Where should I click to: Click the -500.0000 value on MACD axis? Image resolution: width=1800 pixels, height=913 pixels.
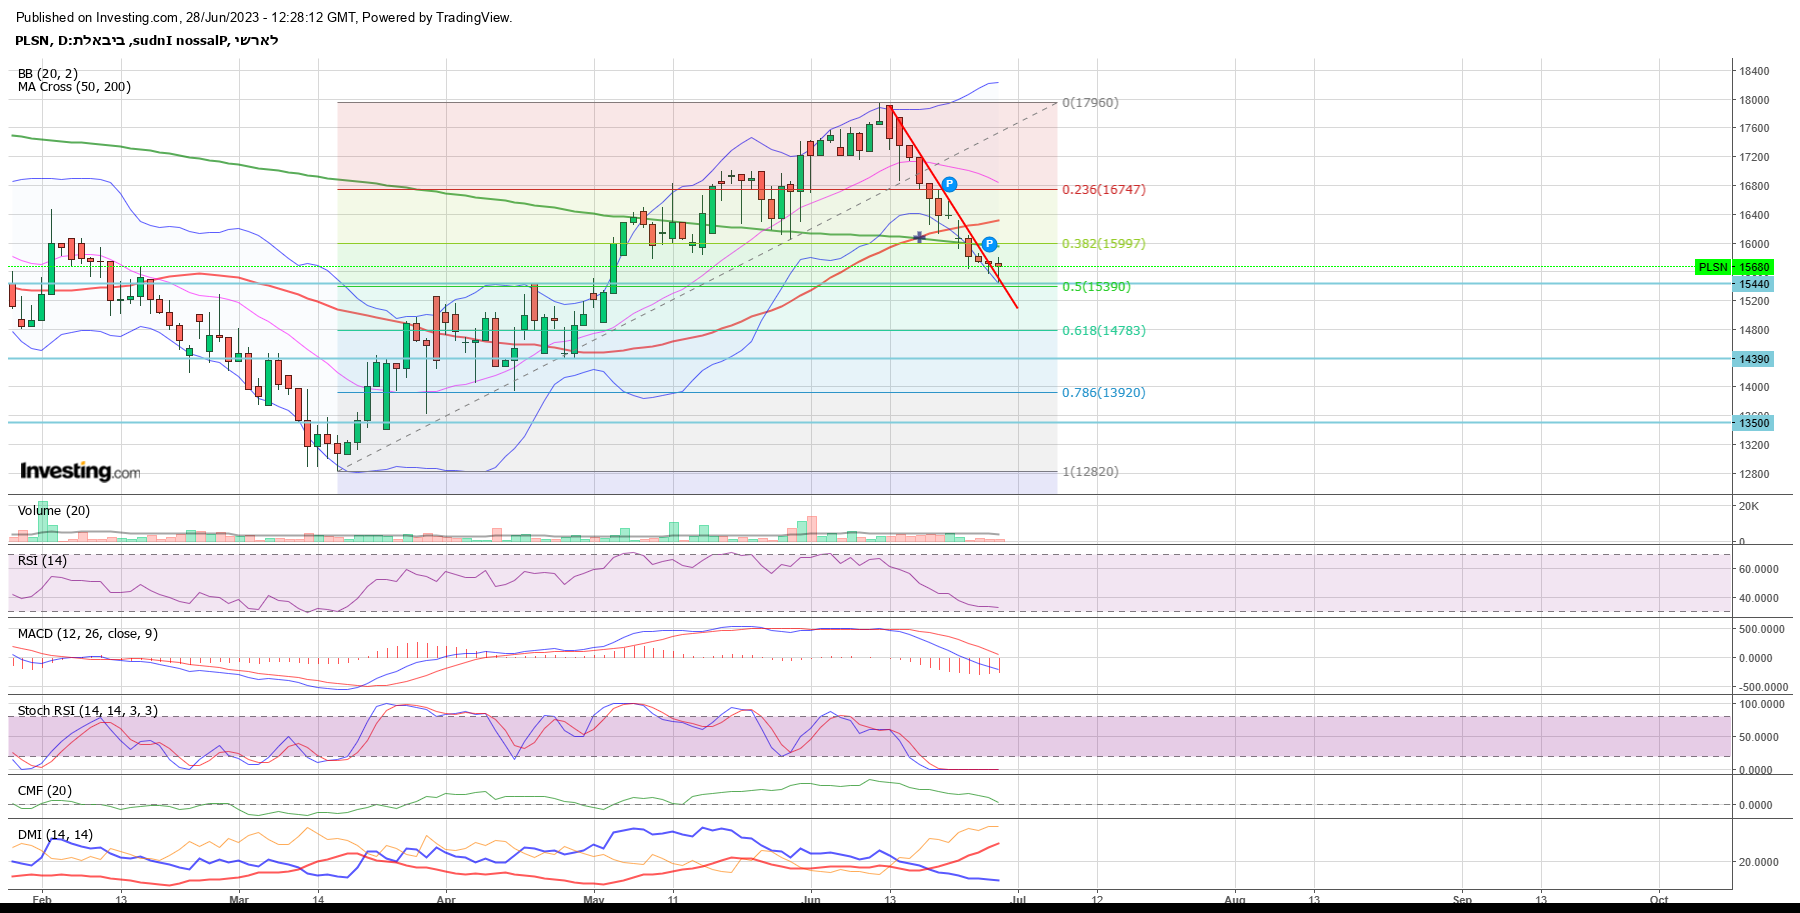(1762, 688)
